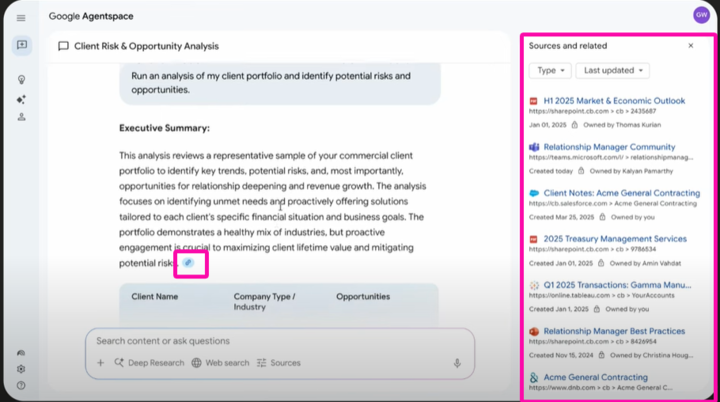Click the 'Executive Summary:' heading
The image size is (720, 402).
tap(164, 128)
